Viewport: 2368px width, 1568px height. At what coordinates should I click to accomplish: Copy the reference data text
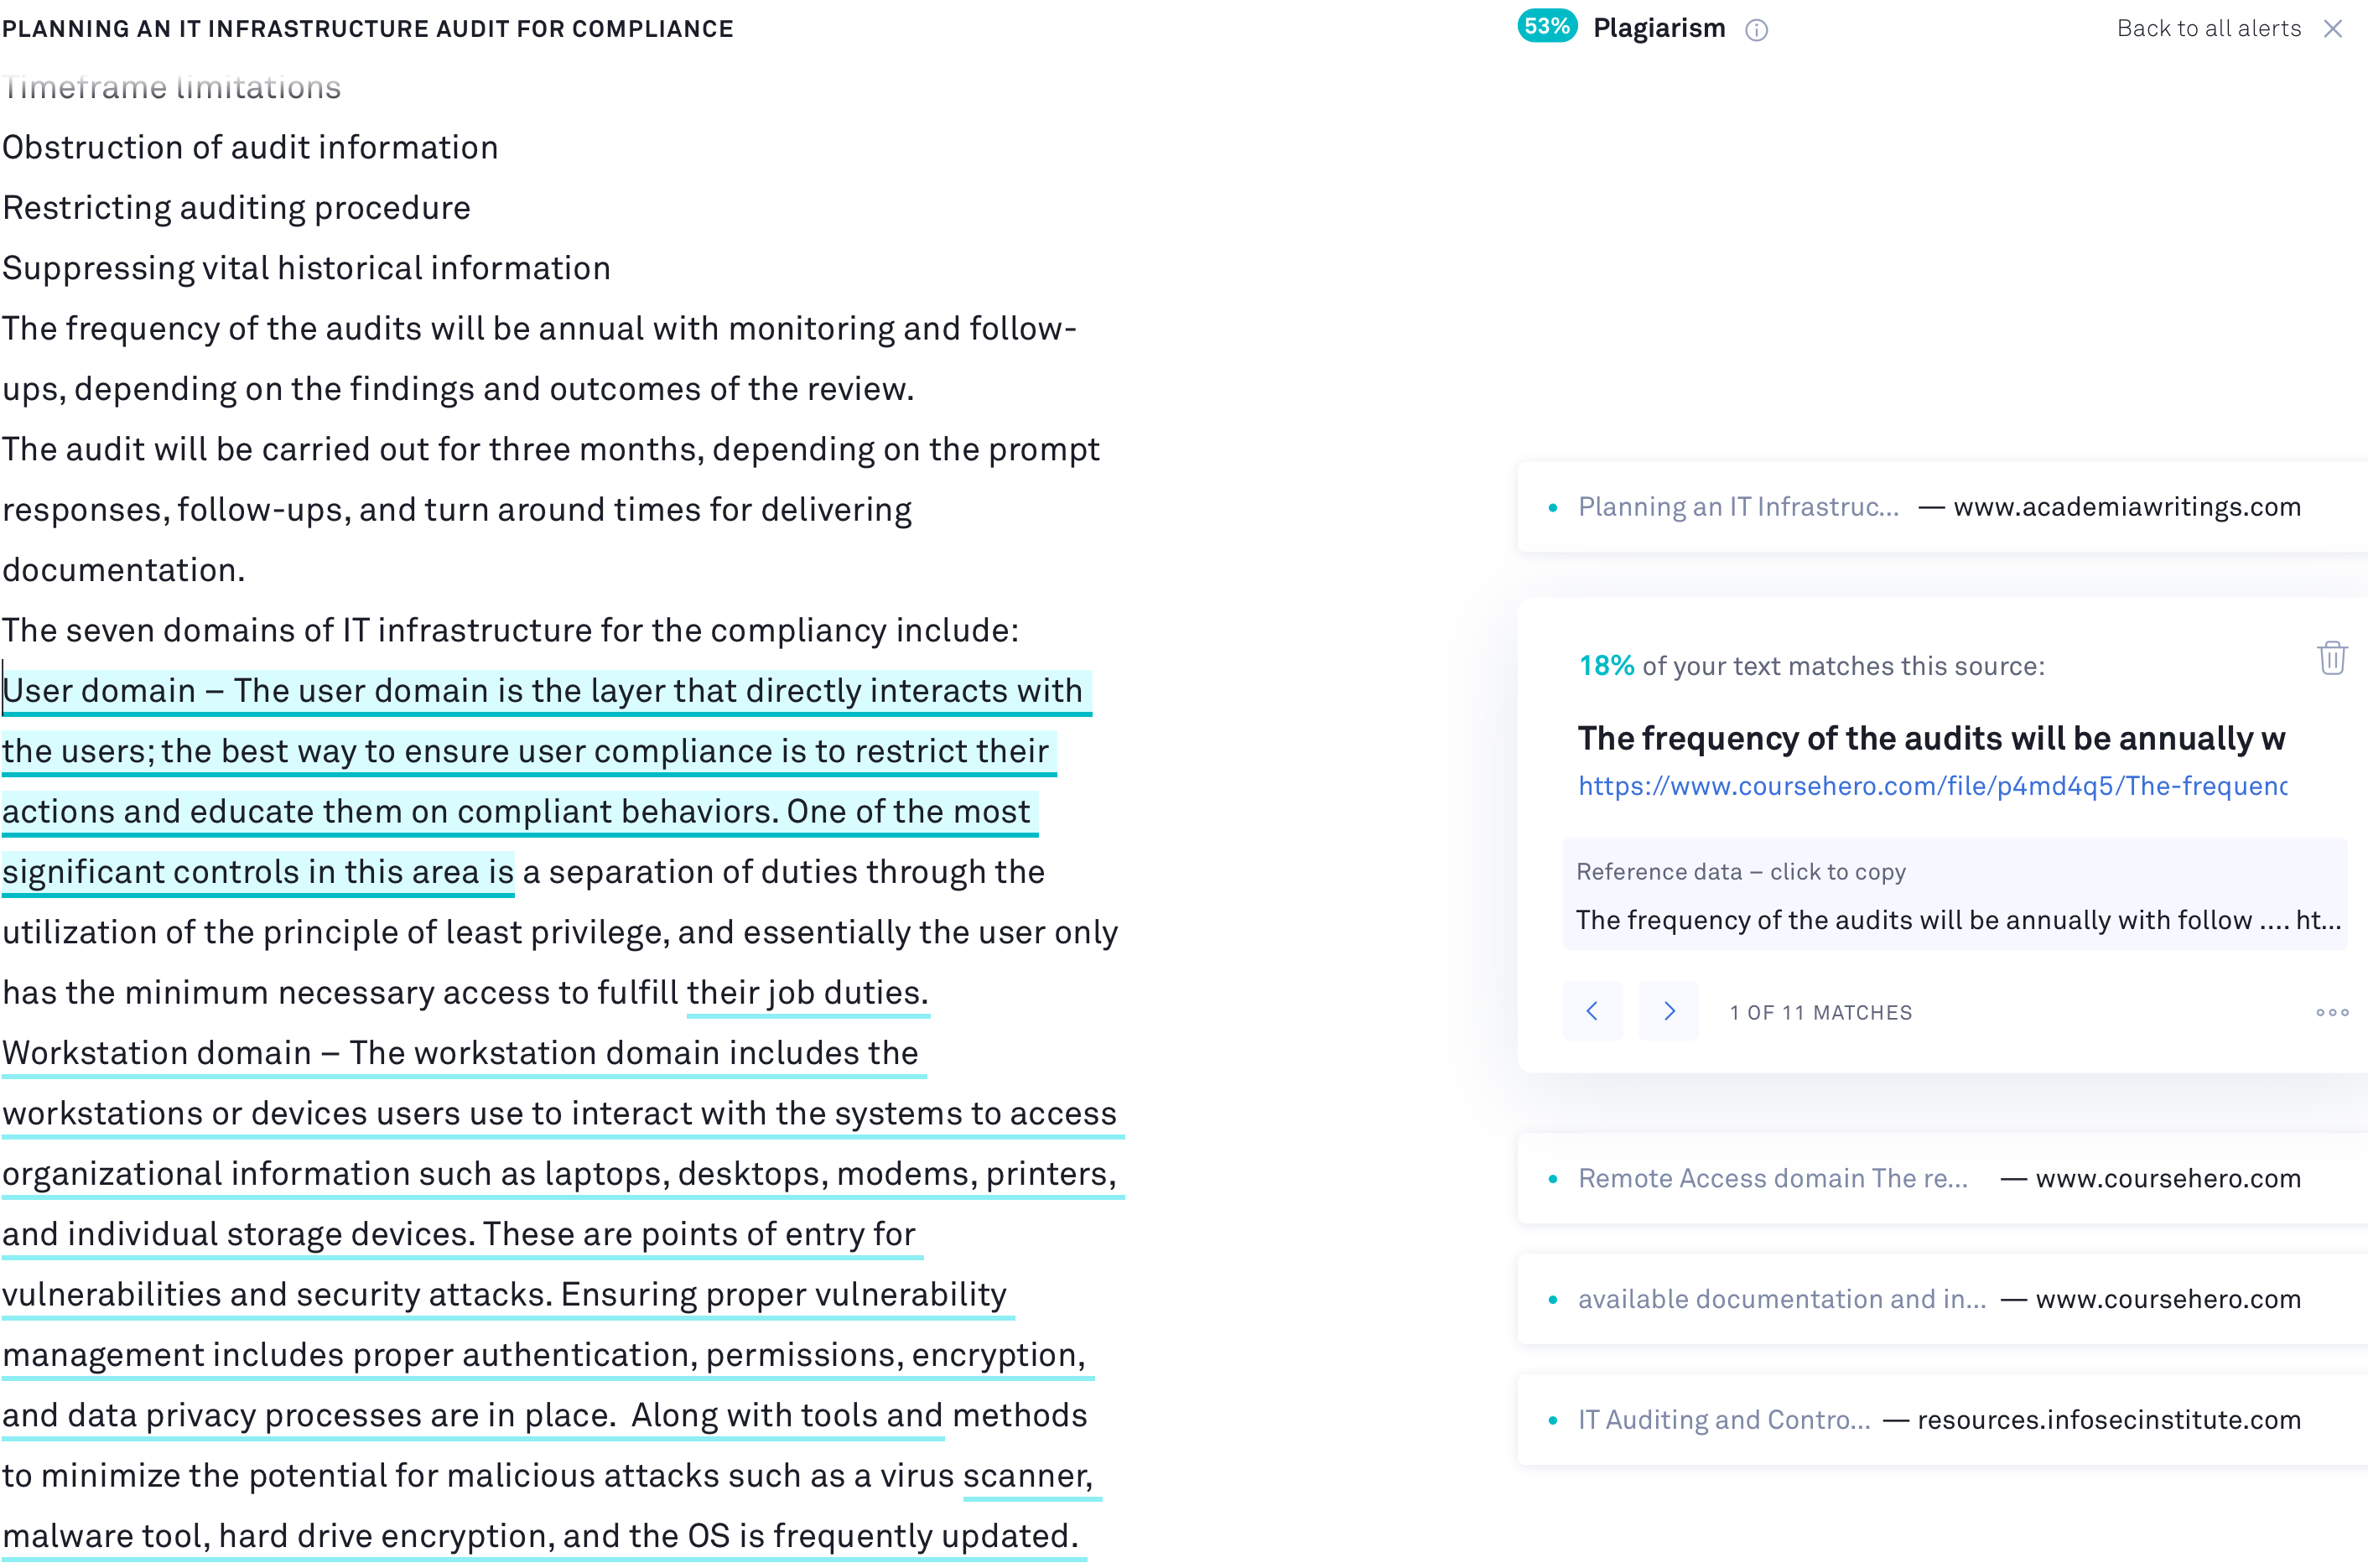click(x=1955, y=895)
